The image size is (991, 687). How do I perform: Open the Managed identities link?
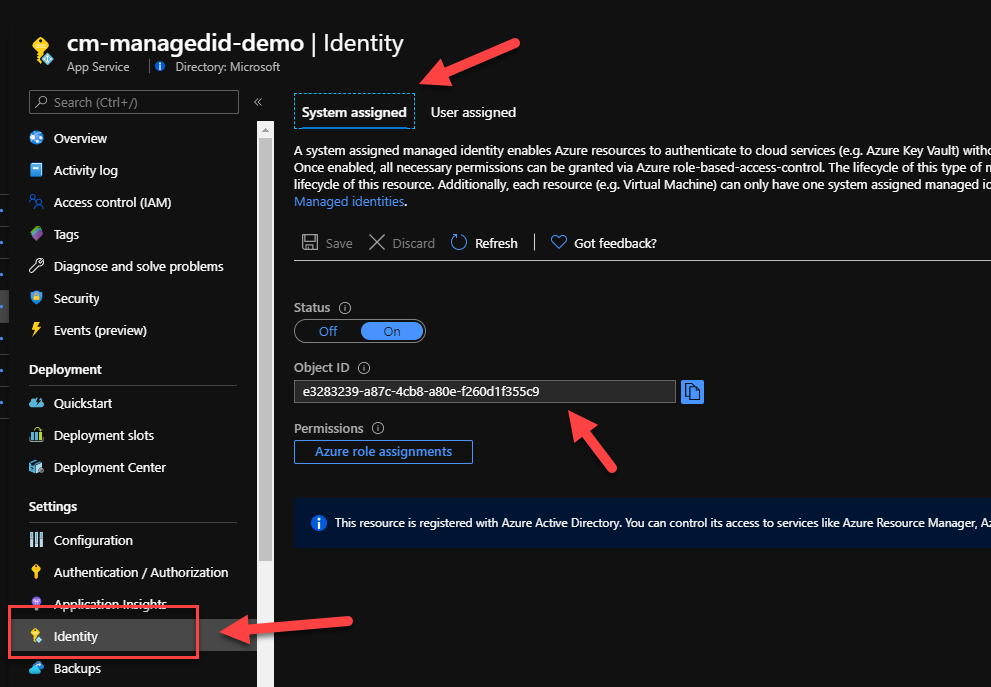pos(349,202)
